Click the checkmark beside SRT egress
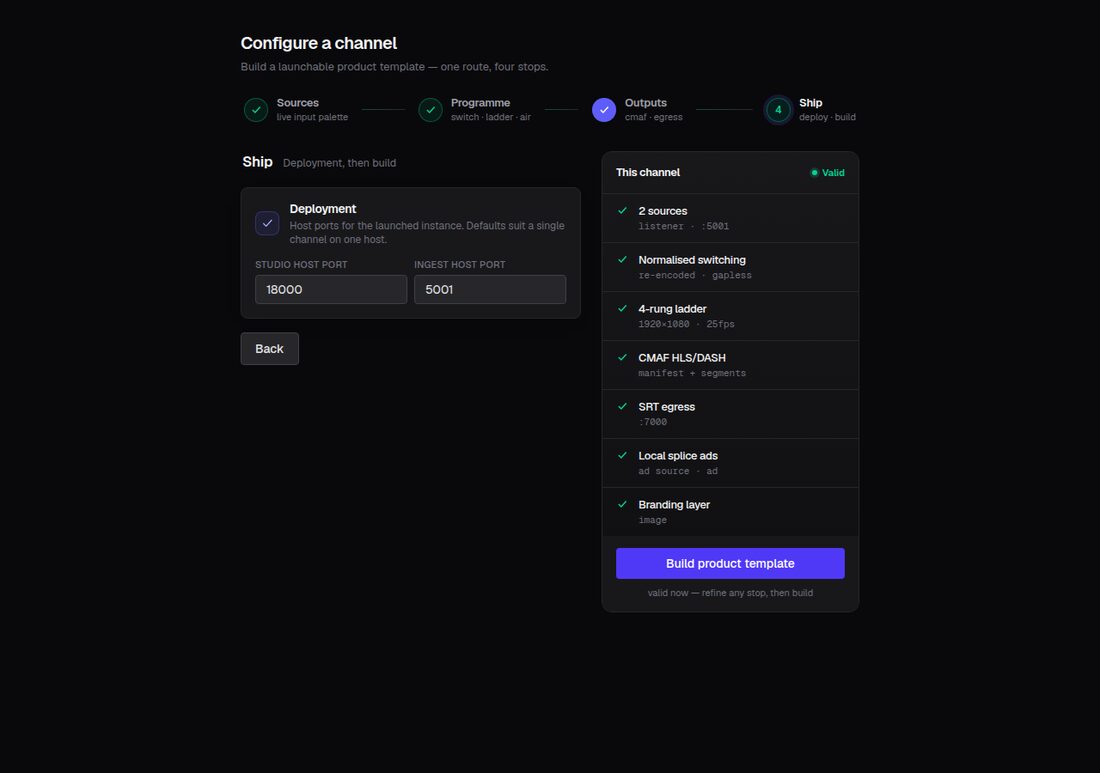The image size is (1100, 773). [x=622, y=407]
